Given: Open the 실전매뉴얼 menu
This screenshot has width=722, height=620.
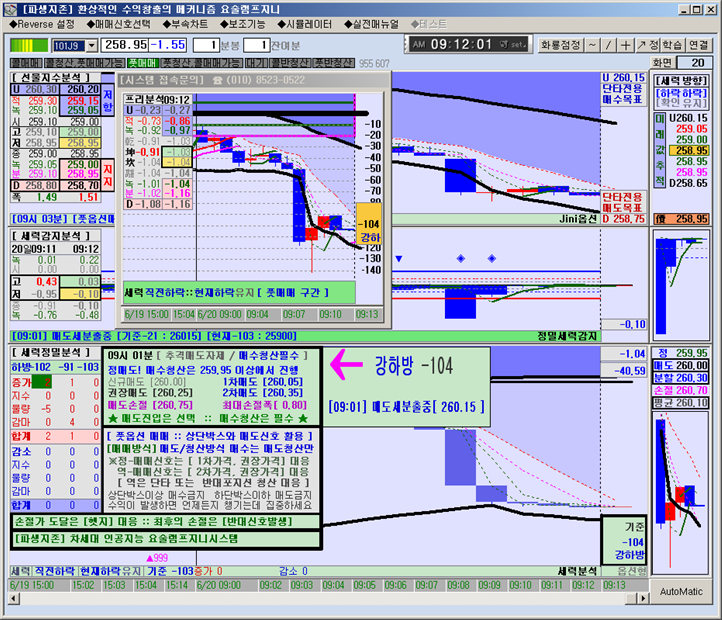Looking at the screenshot, I should (x=371, y=24).
